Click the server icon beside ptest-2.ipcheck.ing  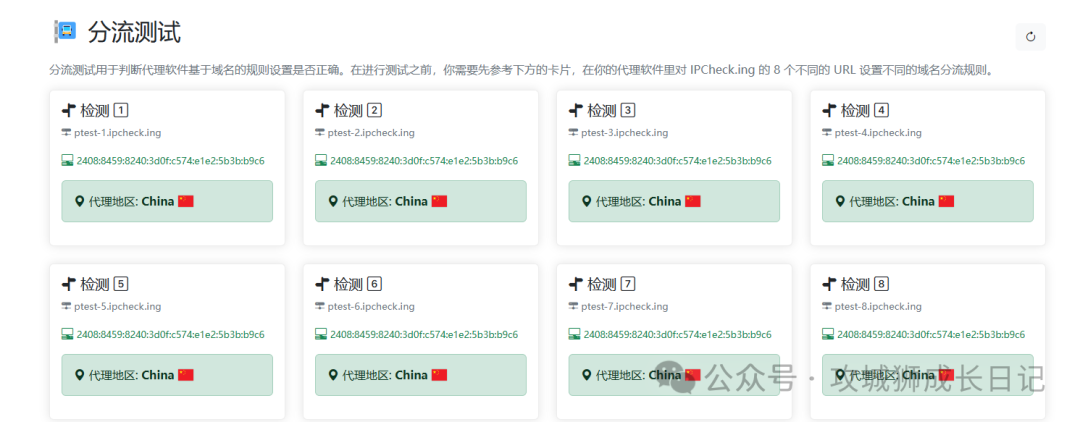pos(320,133)
